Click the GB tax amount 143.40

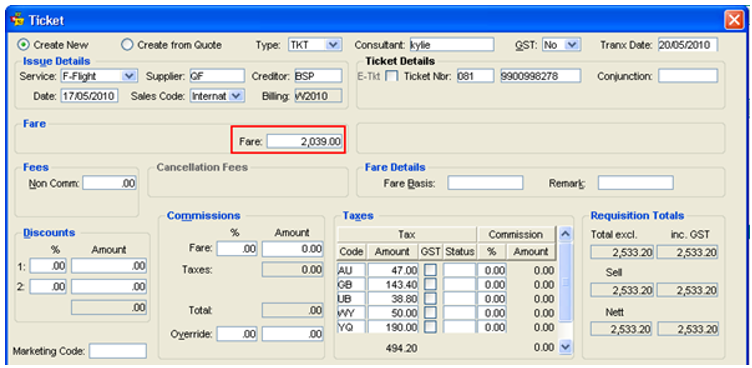pyautogui.click(x=393, y=285)
